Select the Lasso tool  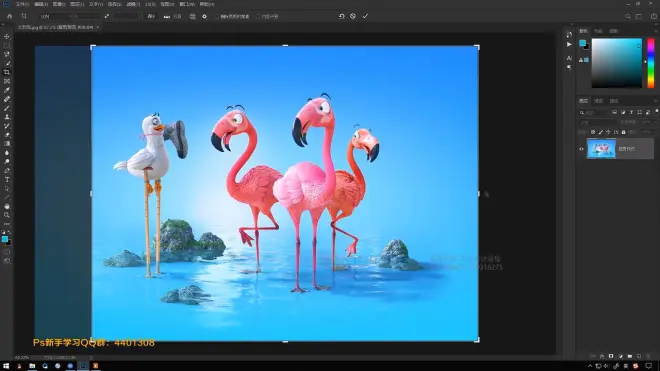(x=7, y=54)
